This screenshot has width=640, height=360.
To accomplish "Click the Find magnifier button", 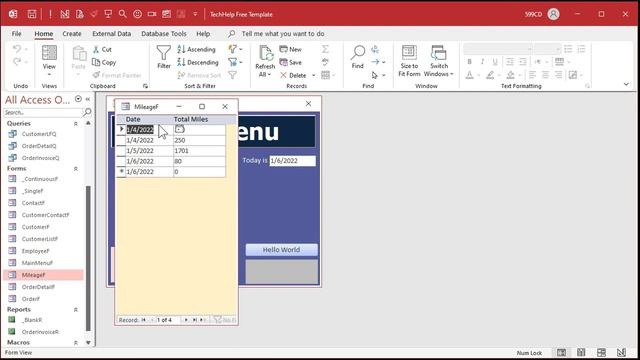I will pos(358,57).
